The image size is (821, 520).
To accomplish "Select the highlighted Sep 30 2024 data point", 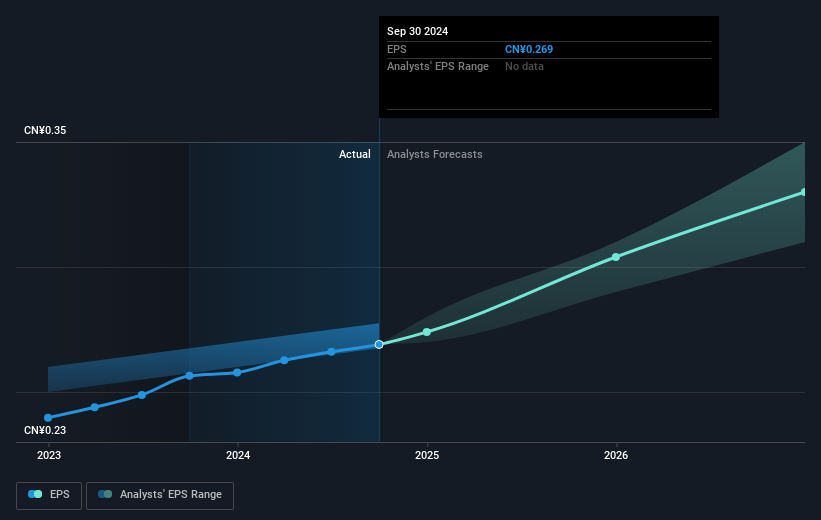I will 379,344.
